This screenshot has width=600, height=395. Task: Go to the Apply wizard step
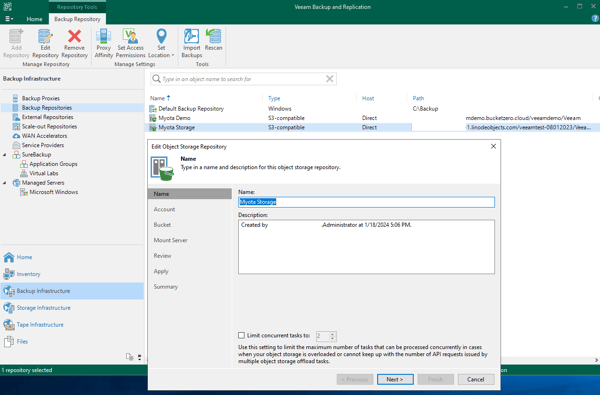click(161, 271)
